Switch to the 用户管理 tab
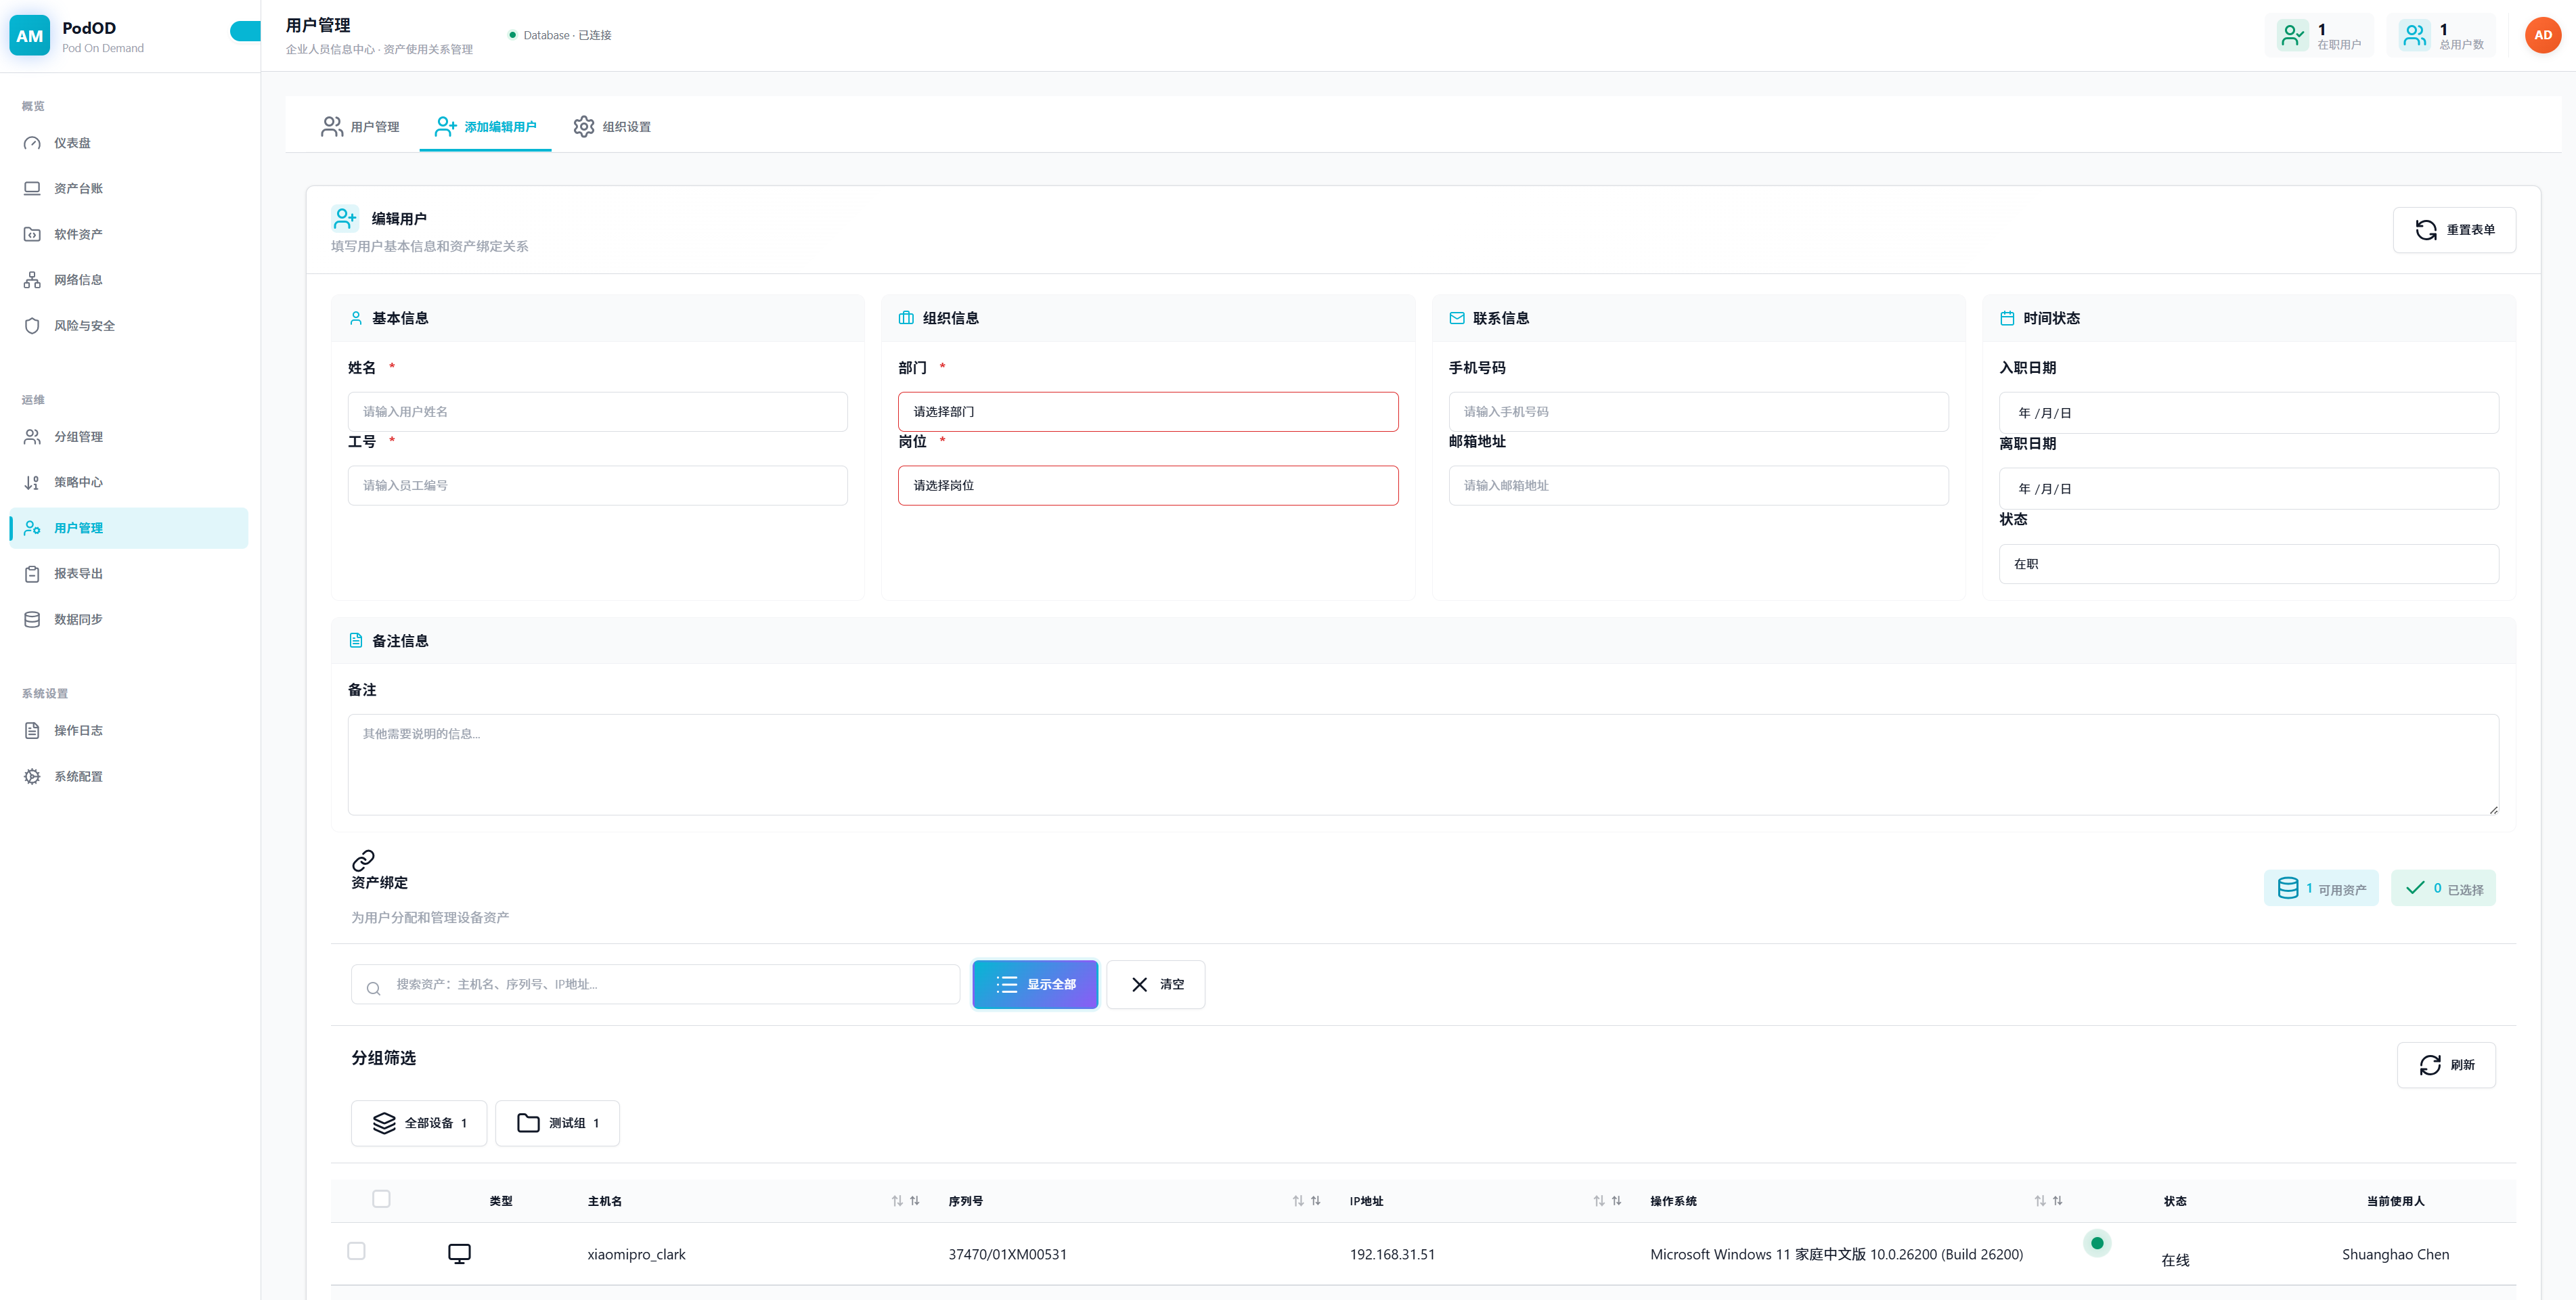This screenshot has width=2576, height=1300. click(x=360, y=127)
